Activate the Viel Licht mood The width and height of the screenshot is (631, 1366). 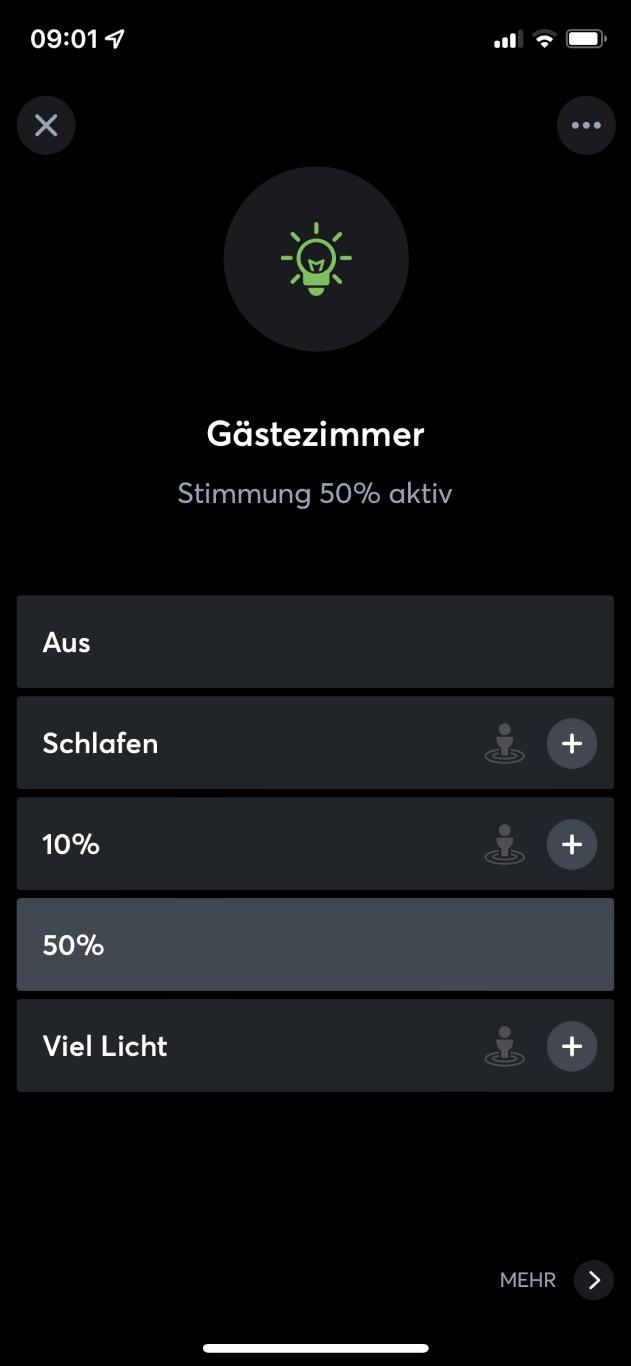[250, 1046]
